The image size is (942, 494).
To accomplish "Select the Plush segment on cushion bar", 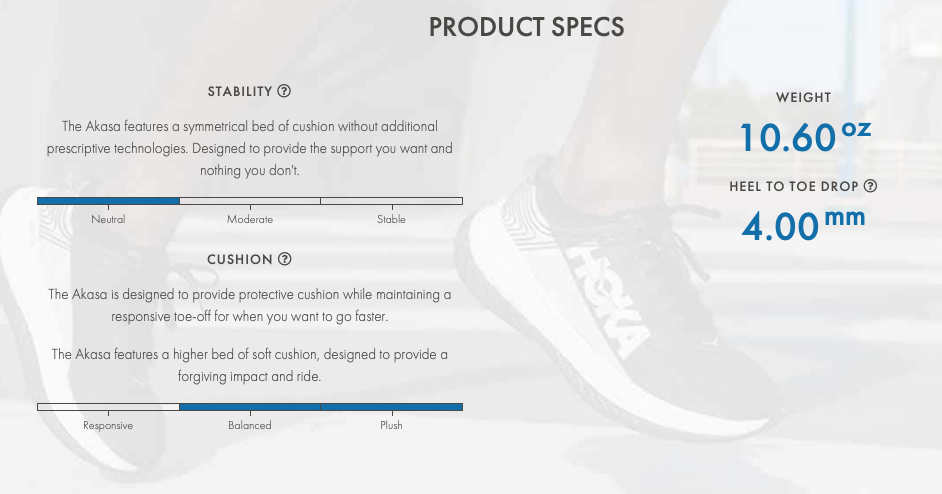I will click(392, 407).
